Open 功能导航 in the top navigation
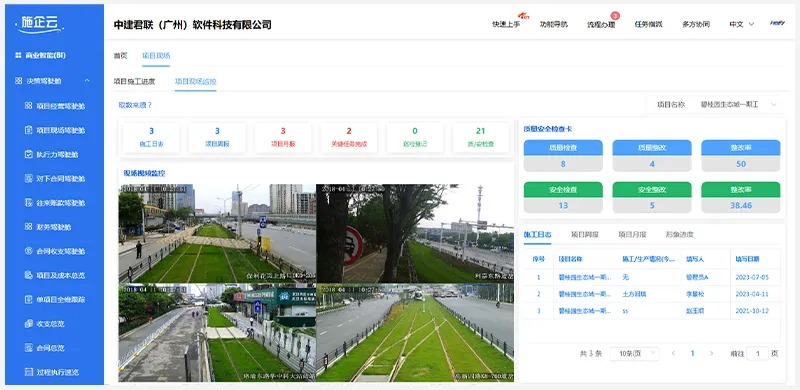Screen dimensions: 800x390 [x=554, y=24]
